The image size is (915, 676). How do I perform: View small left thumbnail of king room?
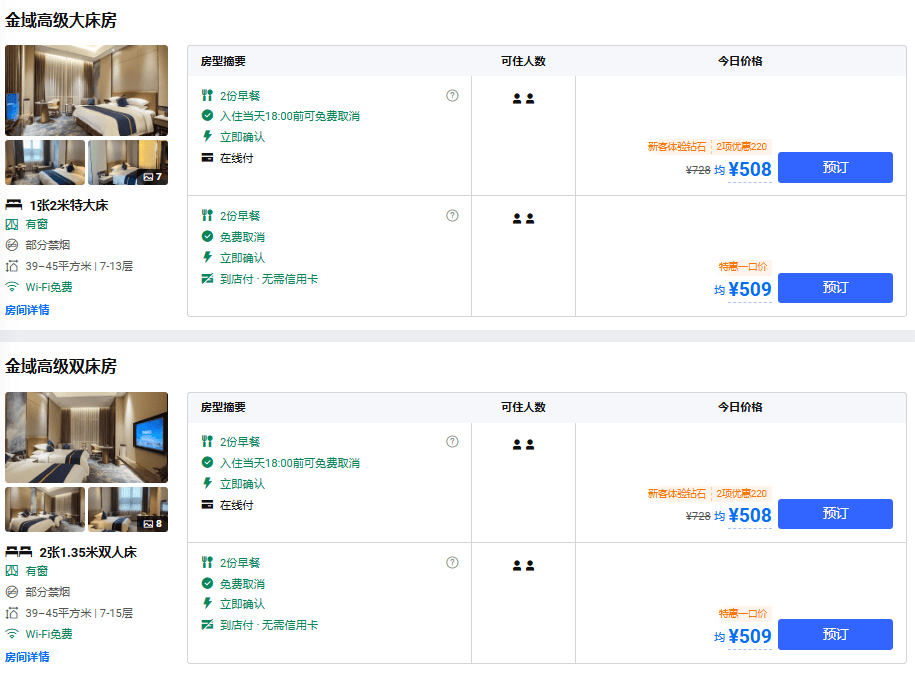[x=45, y=162]
